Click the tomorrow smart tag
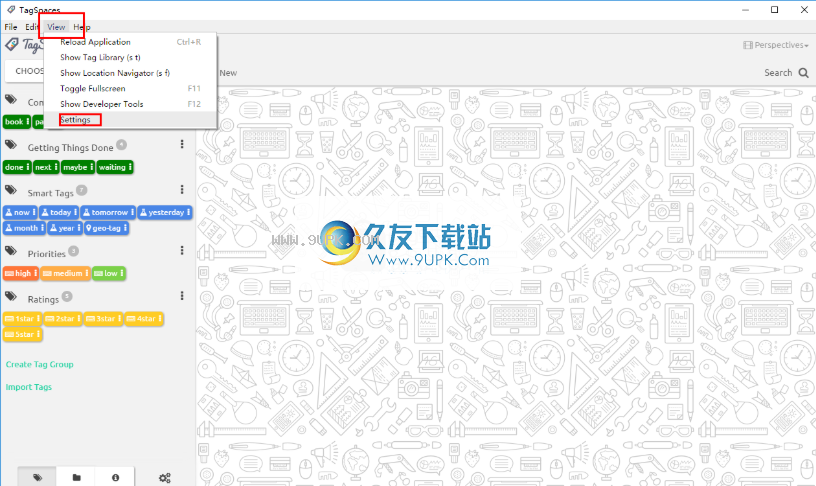The image size is (816, 486). pos(108,212)
